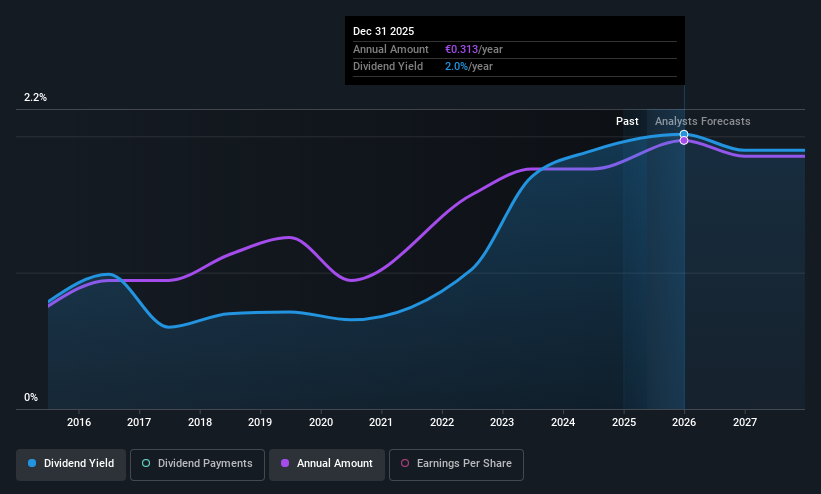Toggle the Annual Amount legend button

(x=327, y=464)
